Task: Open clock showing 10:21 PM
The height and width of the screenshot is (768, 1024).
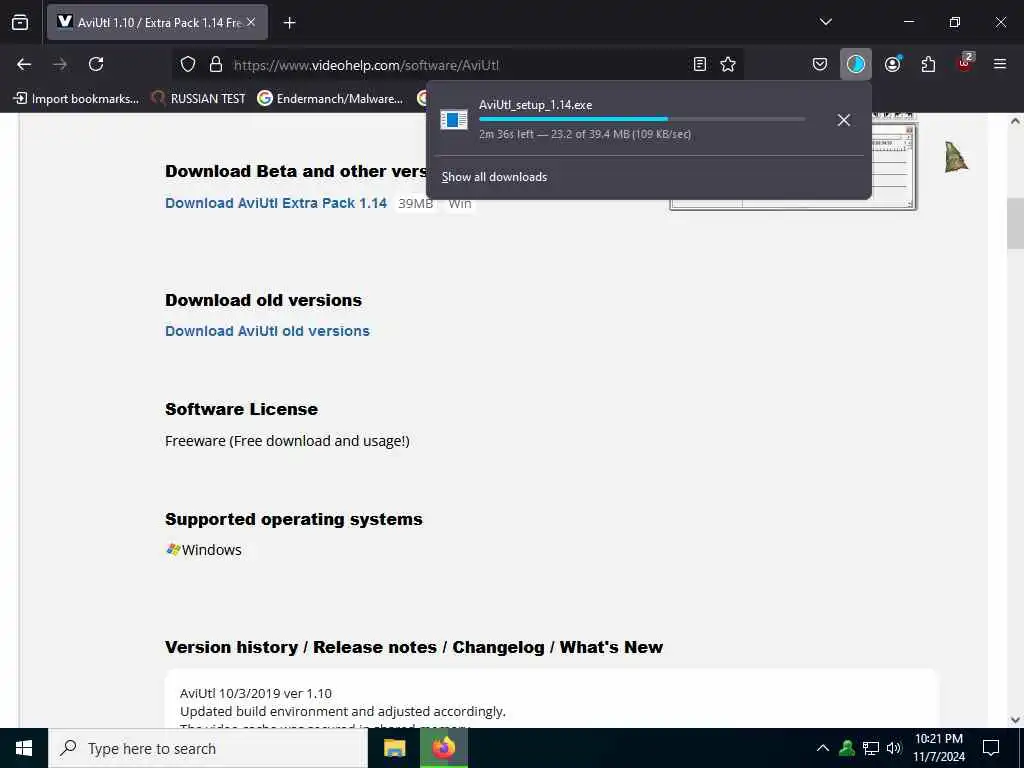Action: 939,748
